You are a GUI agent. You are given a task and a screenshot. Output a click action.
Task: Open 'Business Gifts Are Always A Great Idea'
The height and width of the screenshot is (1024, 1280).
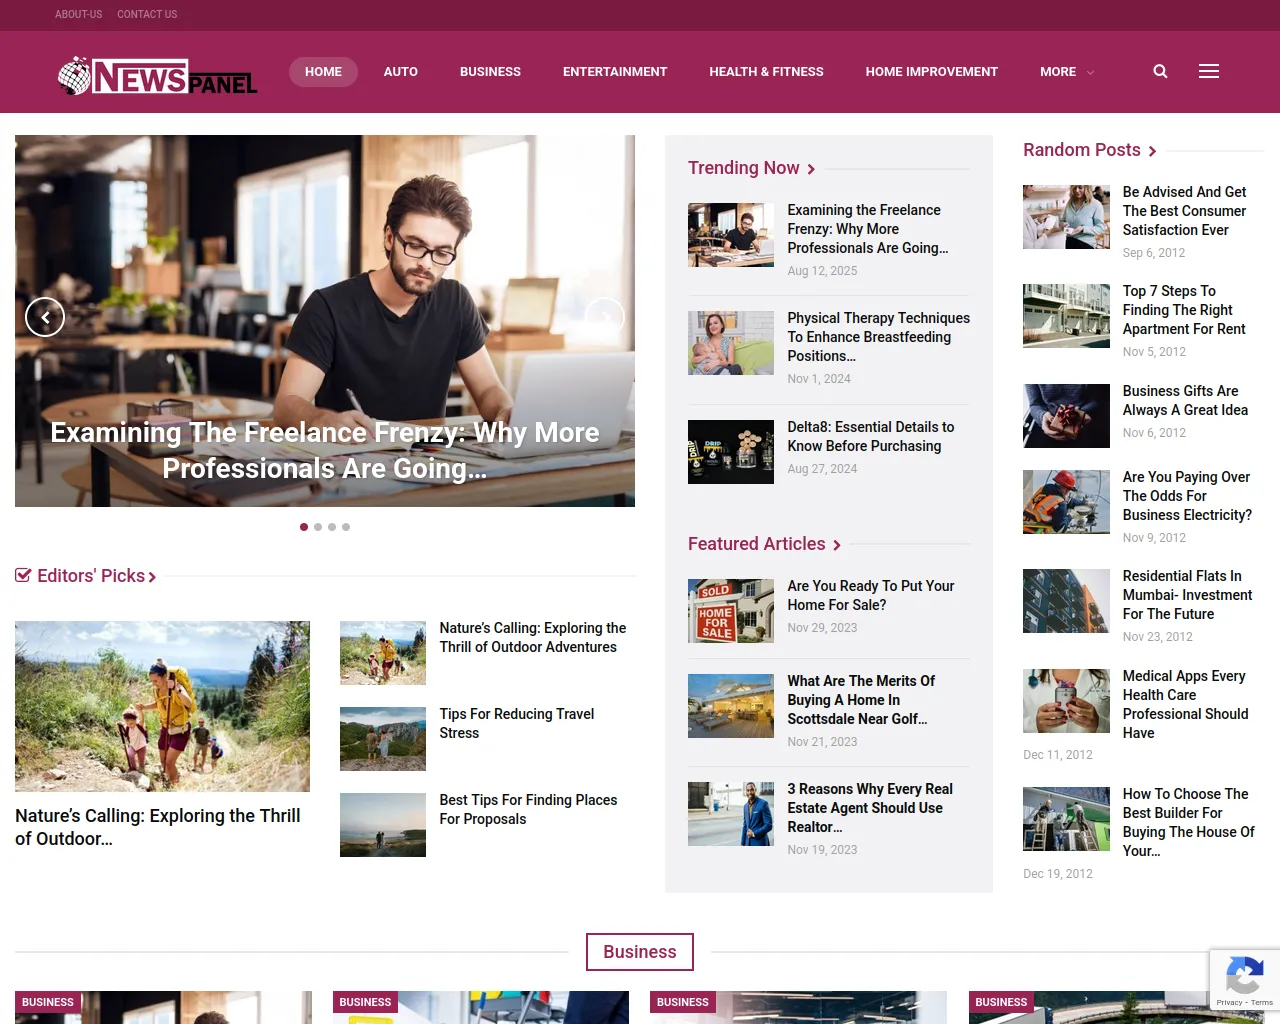pyautogui.click(x=1185, y=401)
